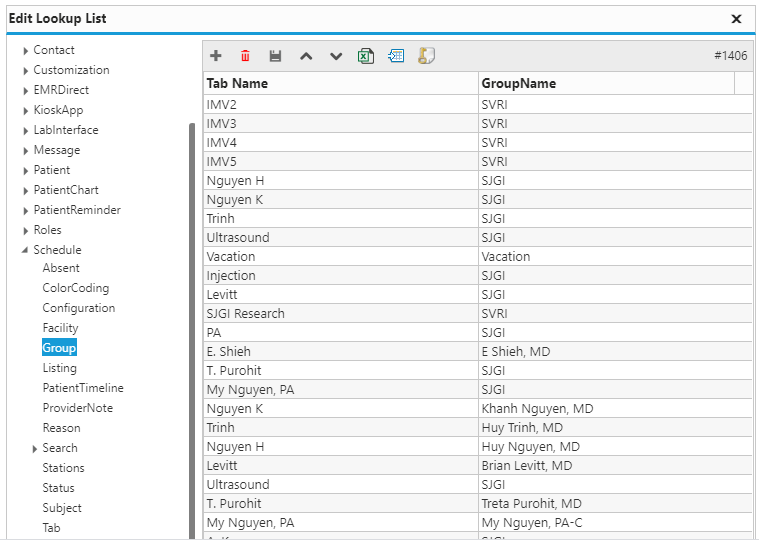This screenshot has height=544, width=759.
Task: Expand the PatientReminder tree node
Action: 26,211
